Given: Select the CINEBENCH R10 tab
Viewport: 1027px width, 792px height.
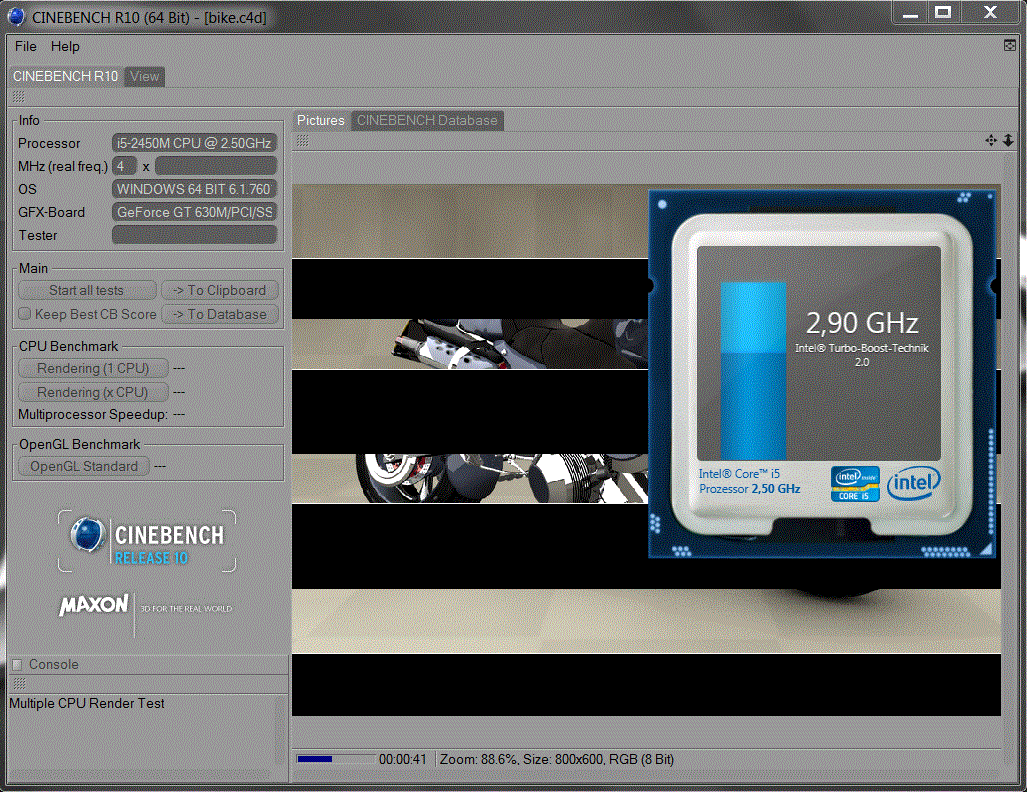Looking at the screenshot, I should pyautogui.click(x=65, y=76).
